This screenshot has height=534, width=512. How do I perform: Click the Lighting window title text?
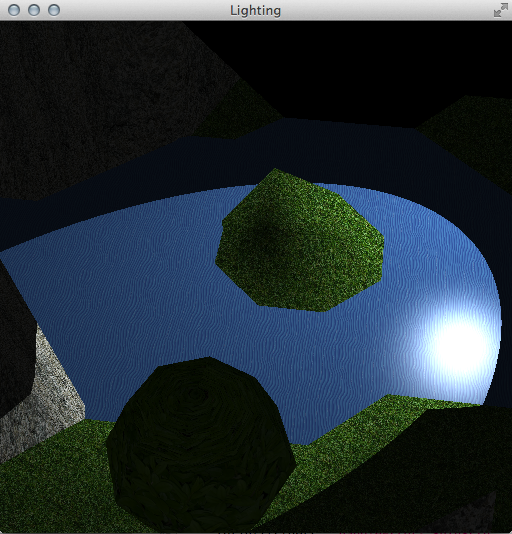(x=255, y=11)
